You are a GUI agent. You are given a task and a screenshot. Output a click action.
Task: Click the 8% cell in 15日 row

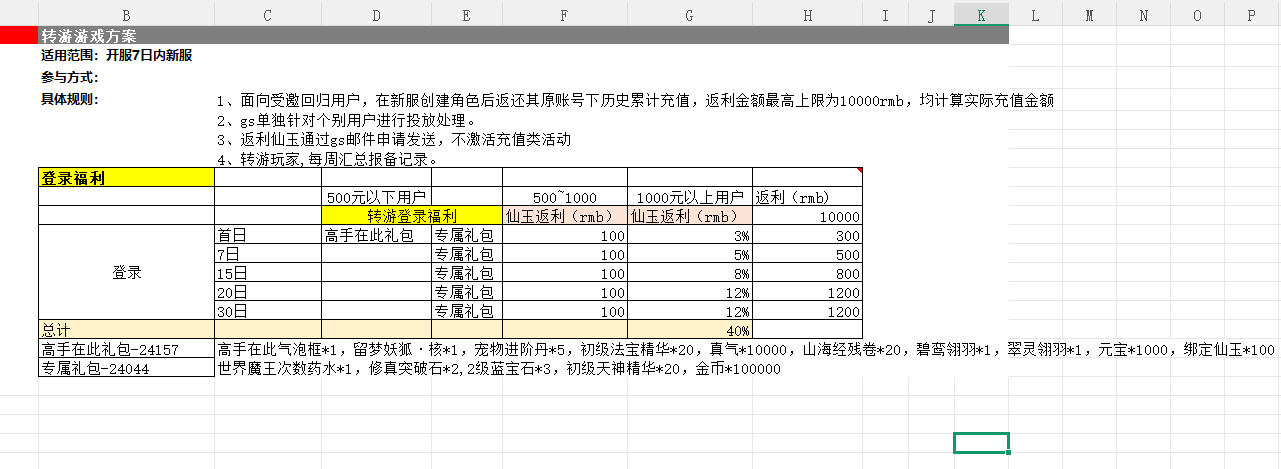click(689, 273)
